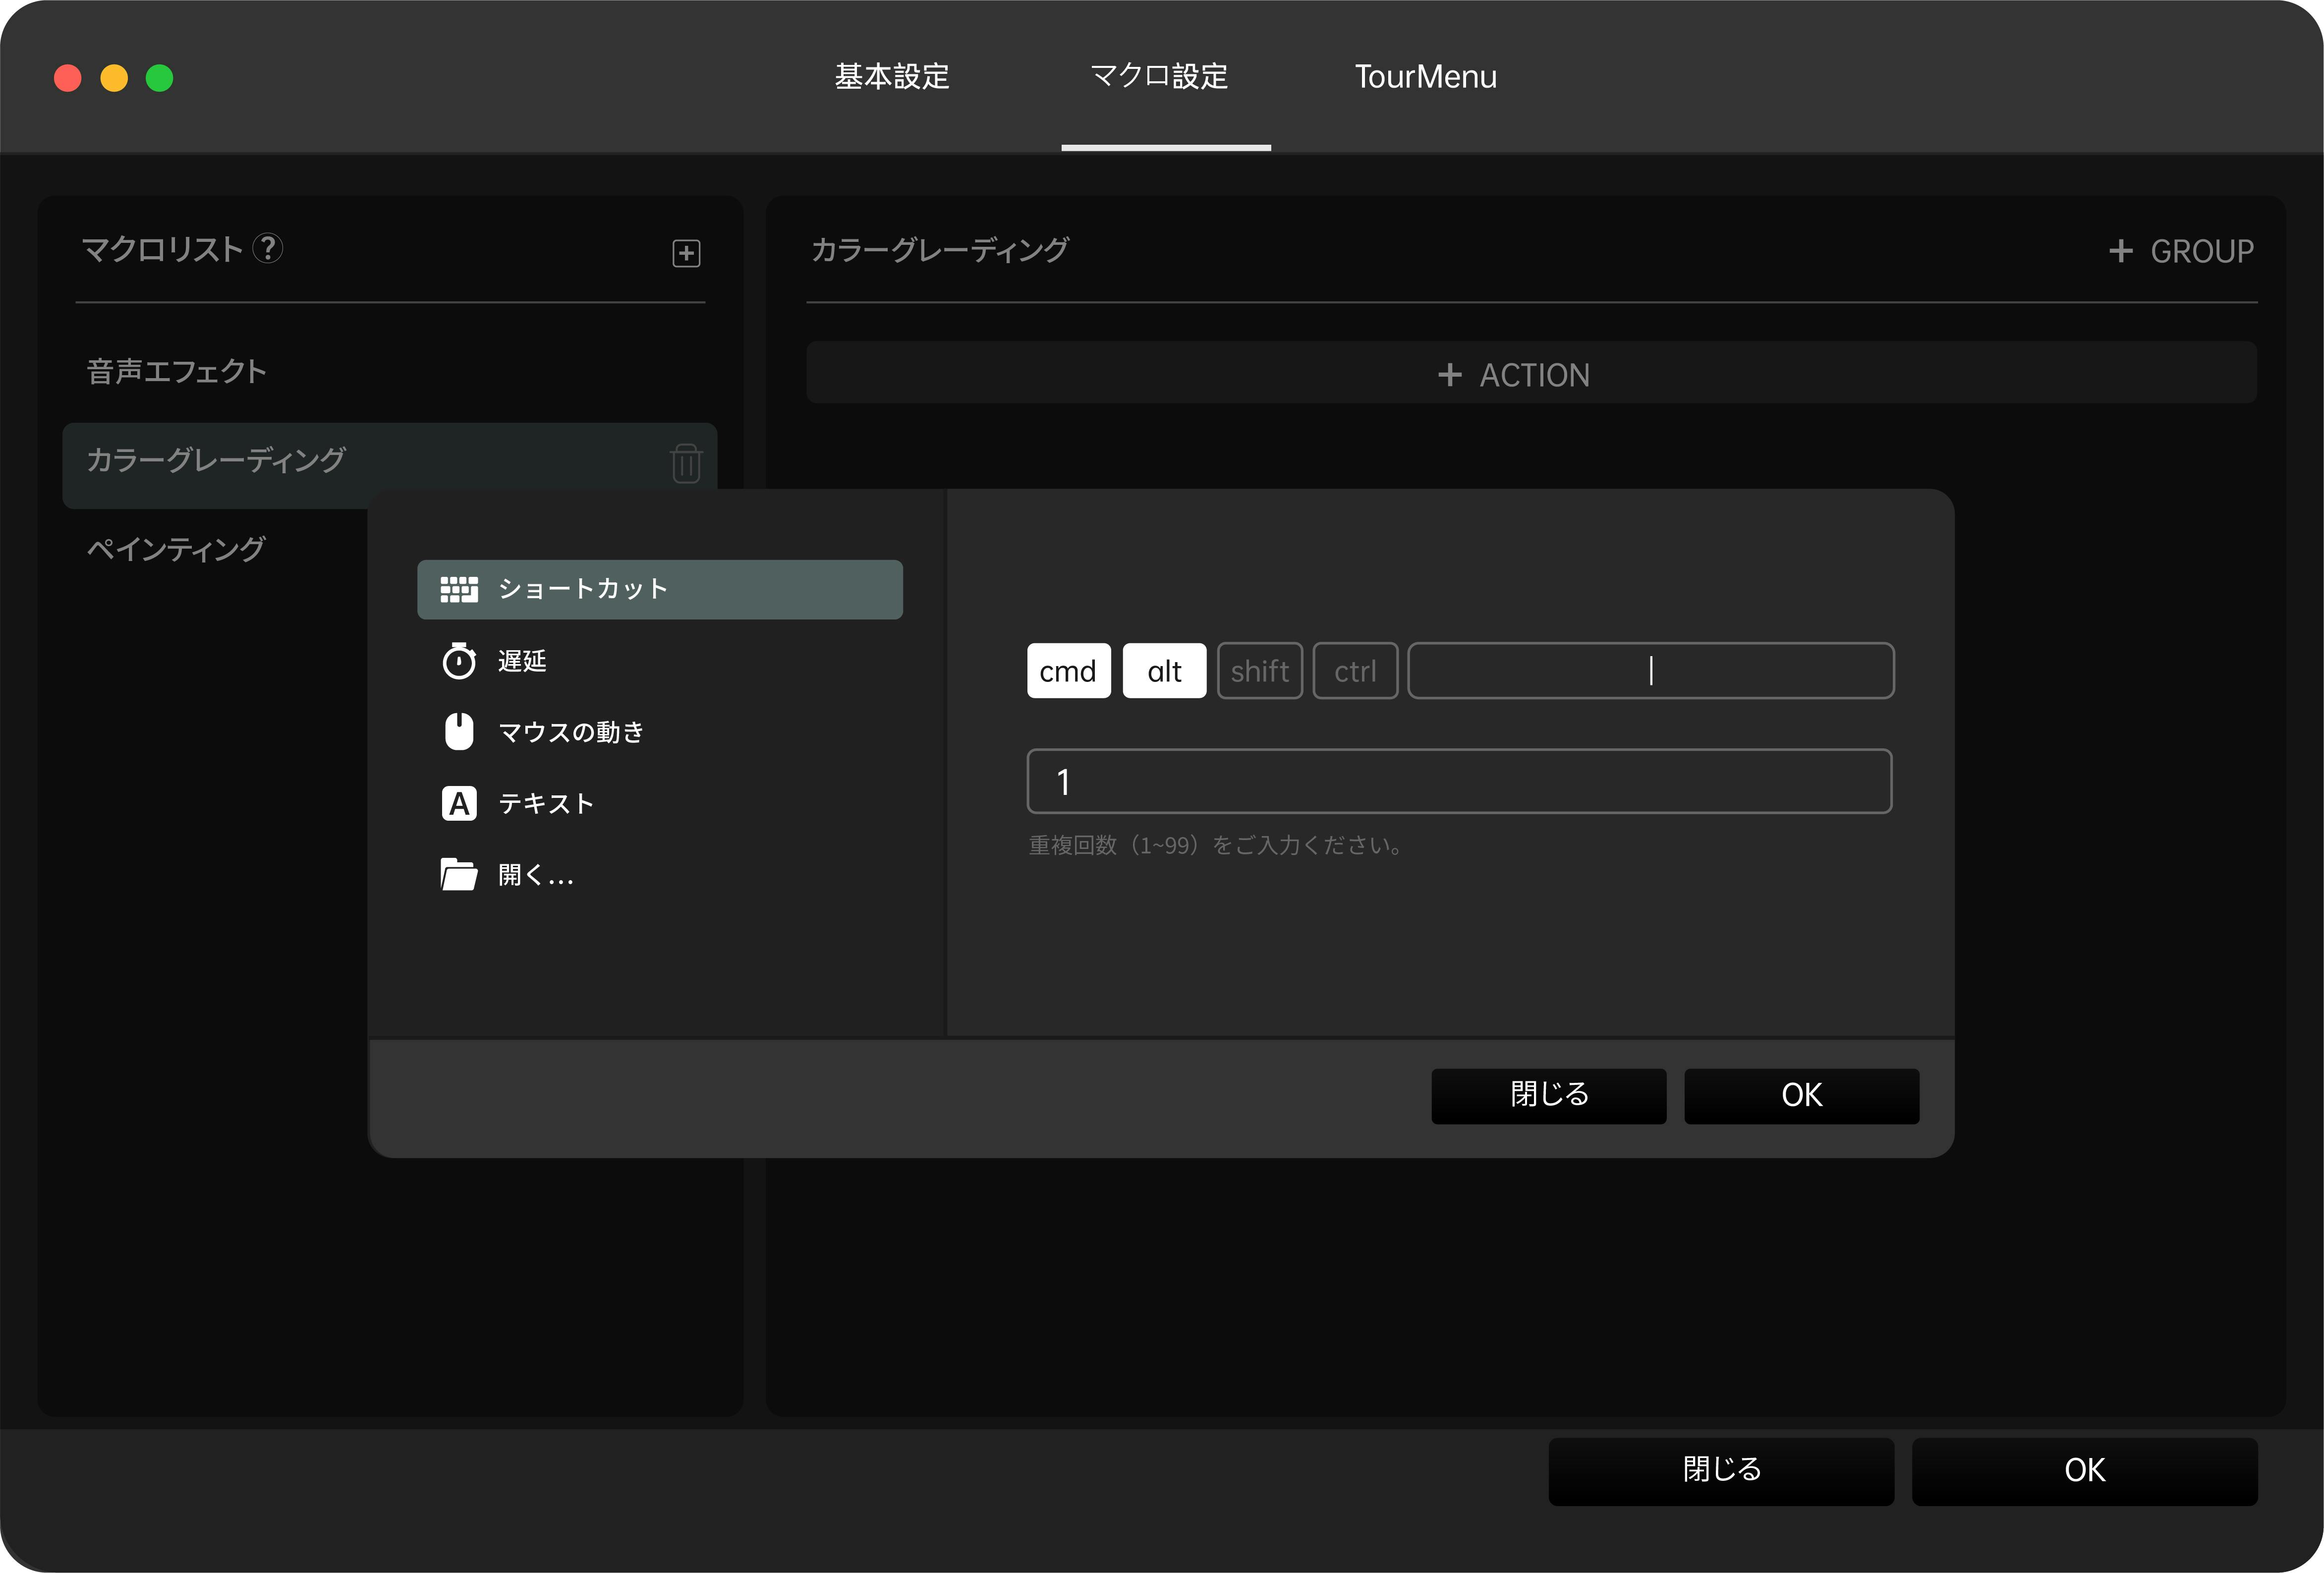Disable the alt modifier key
The height and width of the screenshot is (1573, 2324).
pos(1164,671)
